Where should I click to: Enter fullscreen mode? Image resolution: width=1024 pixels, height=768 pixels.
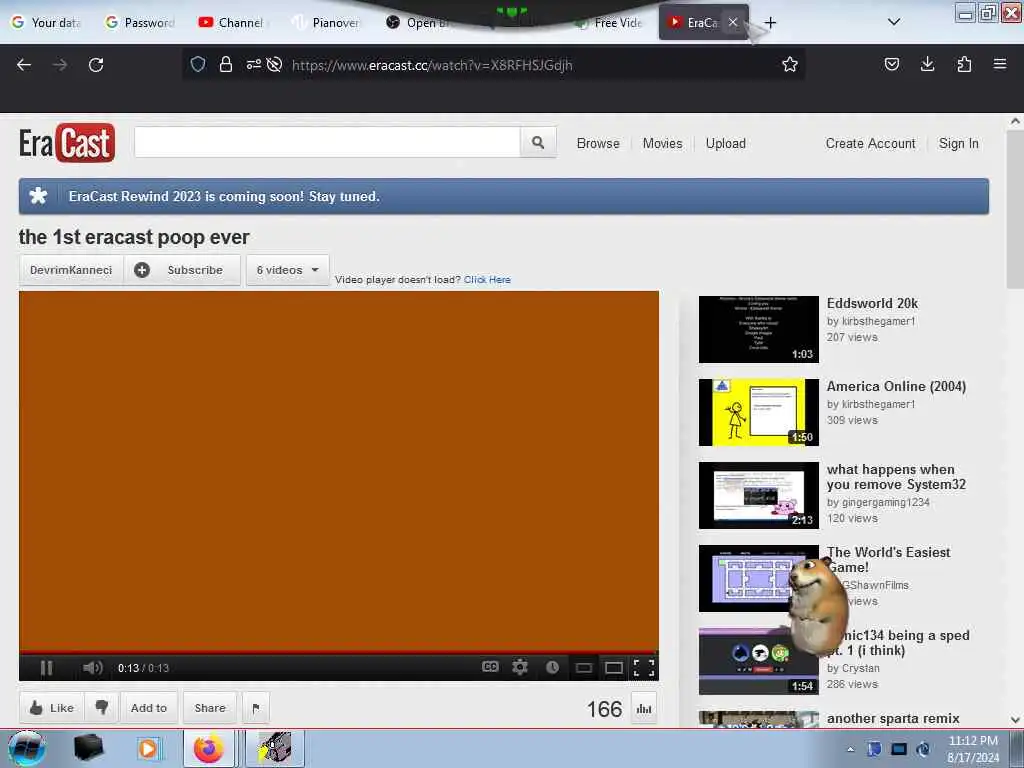coord(644,667)
